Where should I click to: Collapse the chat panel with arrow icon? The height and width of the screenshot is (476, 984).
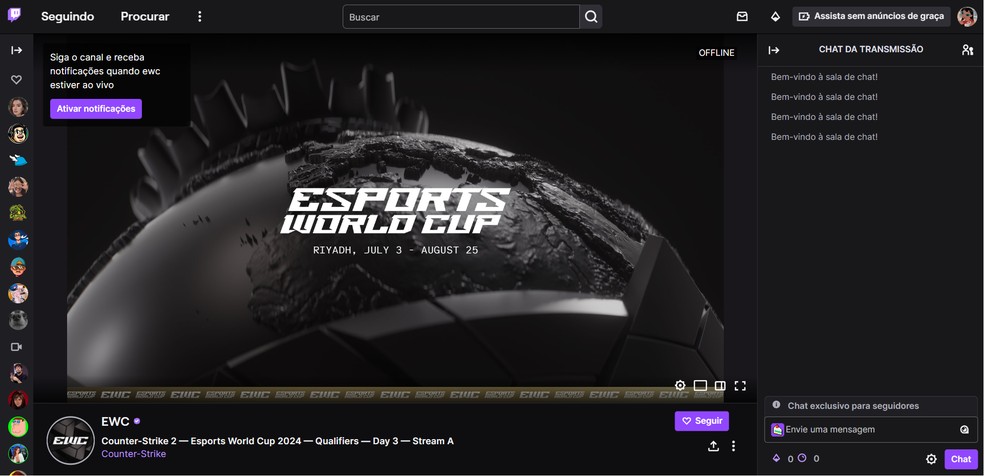click(774, 50)
